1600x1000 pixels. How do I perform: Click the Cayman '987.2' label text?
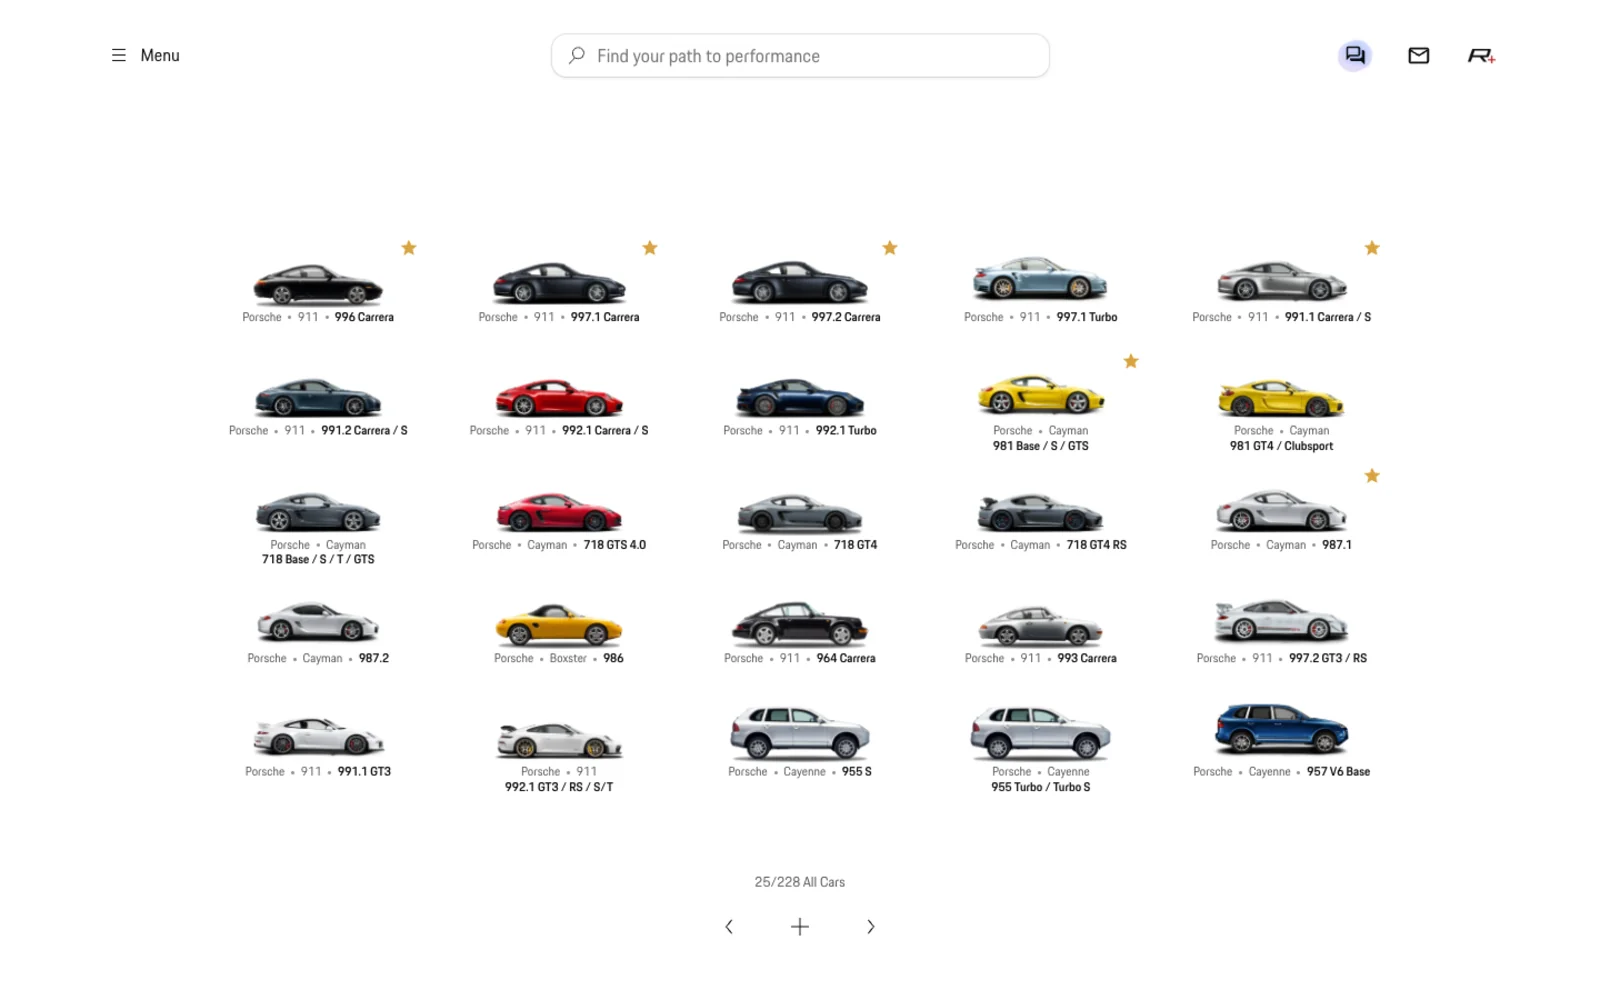tap(374, 659)
